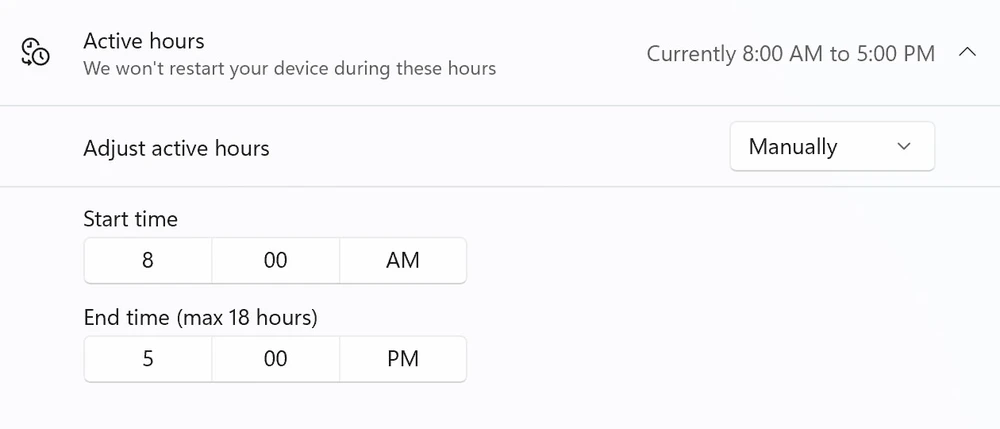Screen dimensions: 1000x429
Task: Select the End time minutes field
Action: 276,359
